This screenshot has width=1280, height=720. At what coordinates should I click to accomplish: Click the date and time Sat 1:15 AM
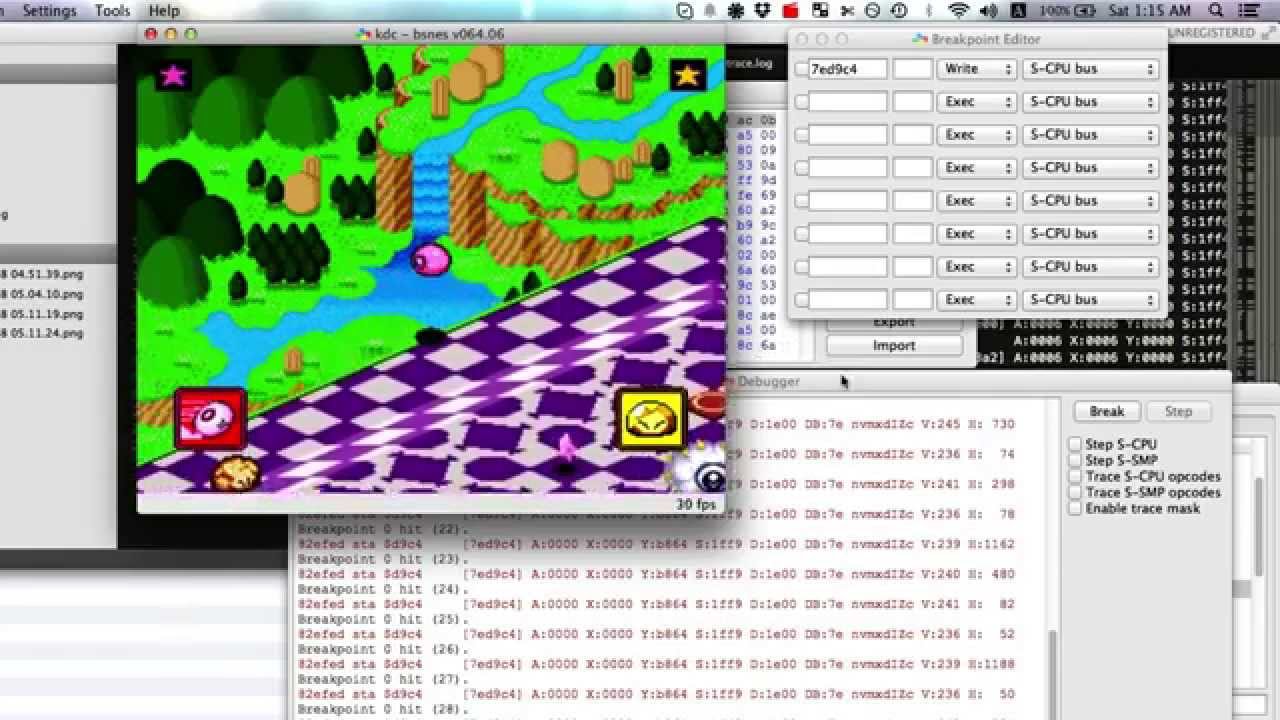coord(1150,11)
